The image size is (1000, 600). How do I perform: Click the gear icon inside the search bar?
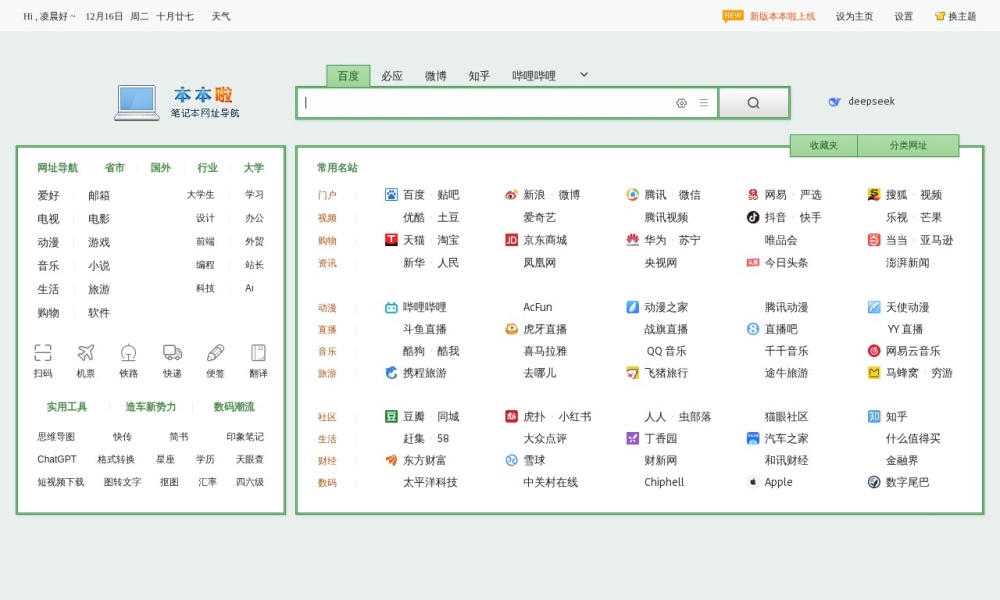click(681, 102)
